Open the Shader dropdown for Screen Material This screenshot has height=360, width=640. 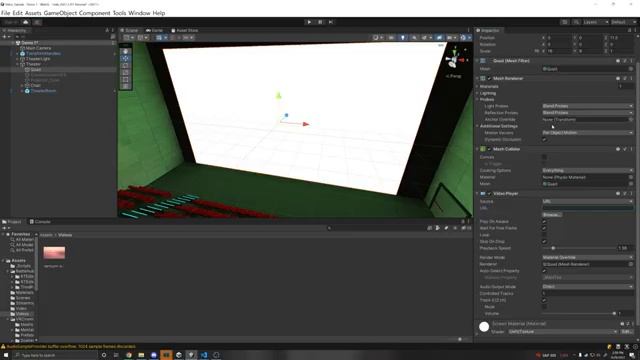click(562, 332)
